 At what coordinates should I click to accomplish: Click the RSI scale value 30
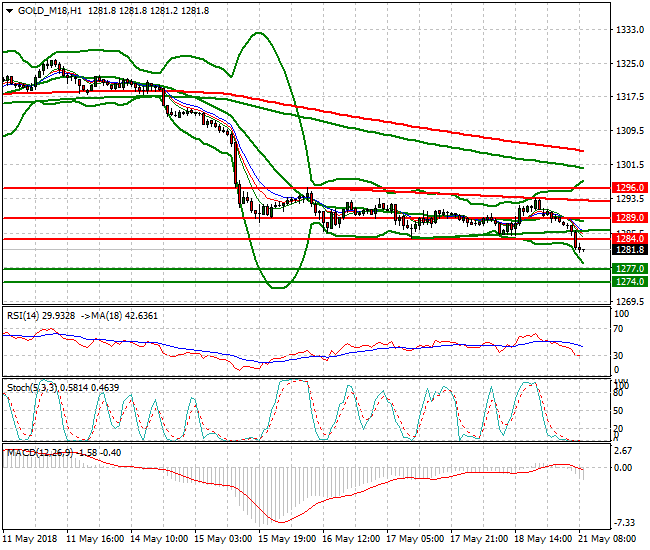(618, 356)
